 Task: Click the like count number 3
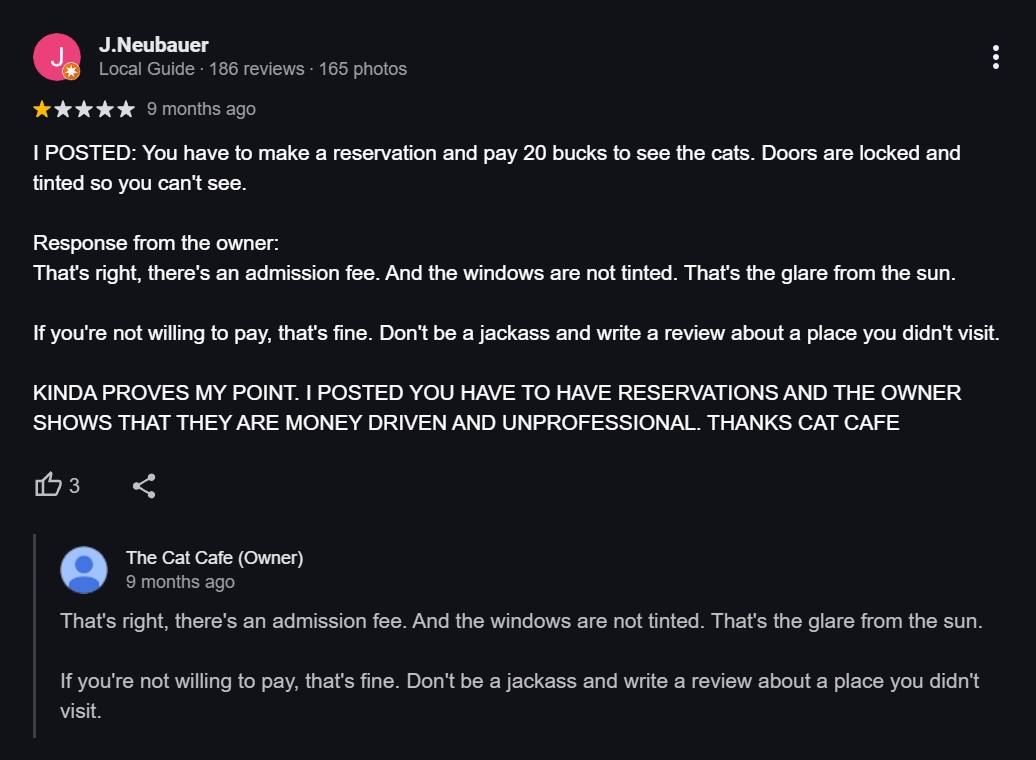coord(74,486)
